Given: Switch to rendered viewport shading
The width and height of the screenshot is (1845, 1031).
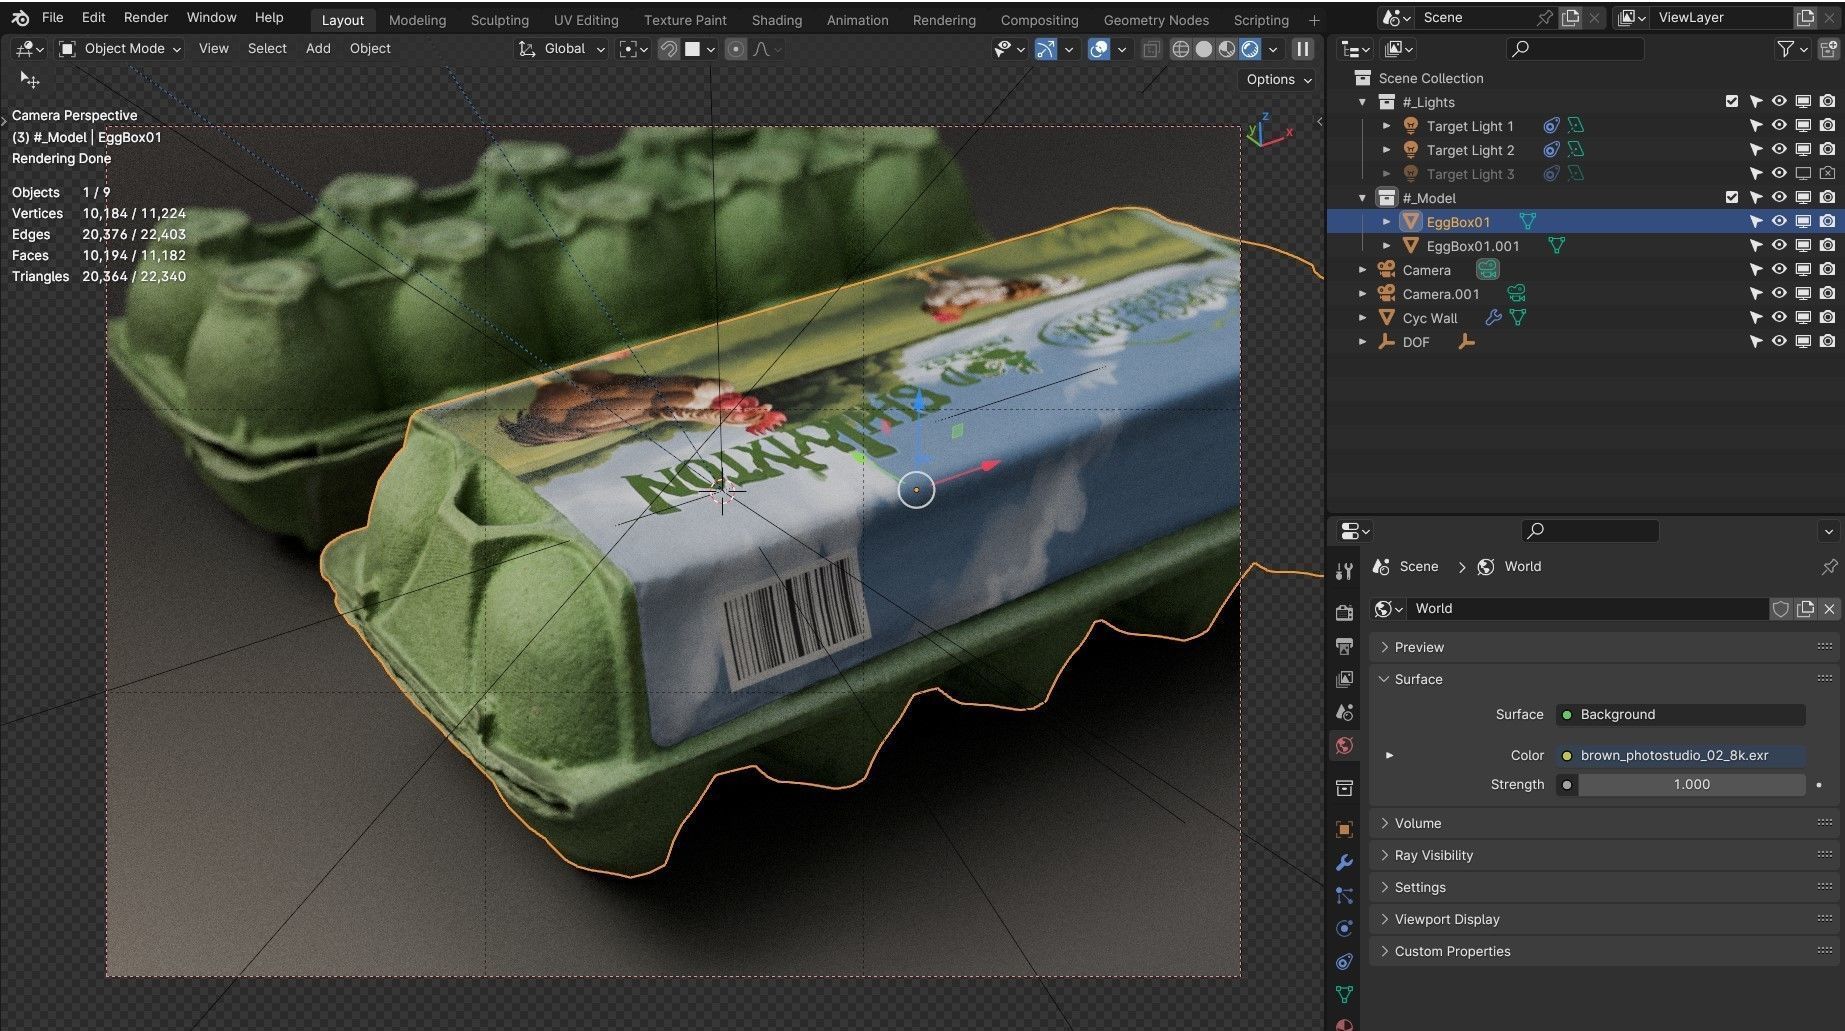Looking at the screenshot, I should pos(1250,49).
